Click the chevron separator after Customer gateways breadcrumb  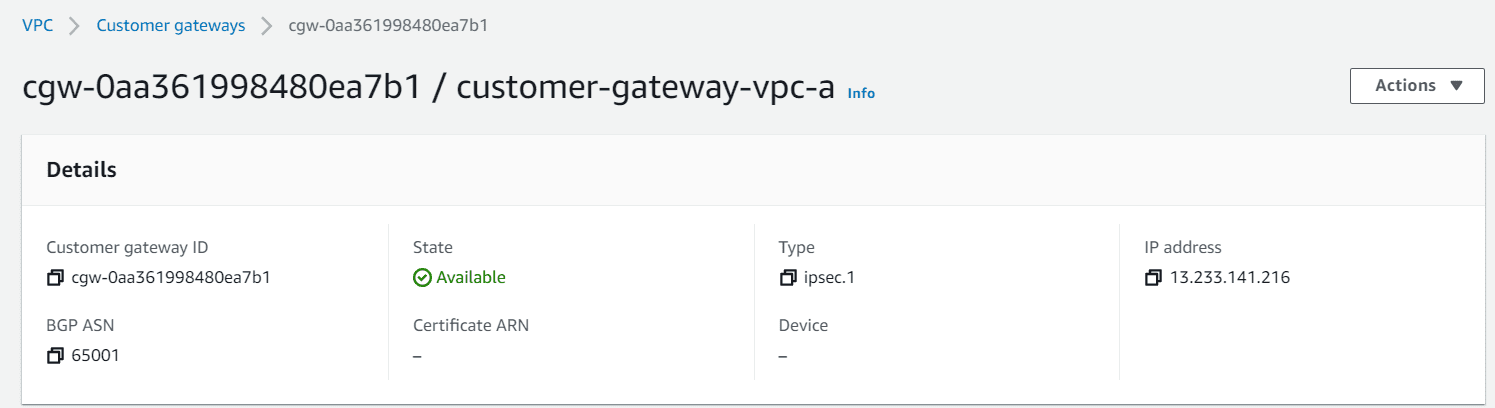point(267,26)
